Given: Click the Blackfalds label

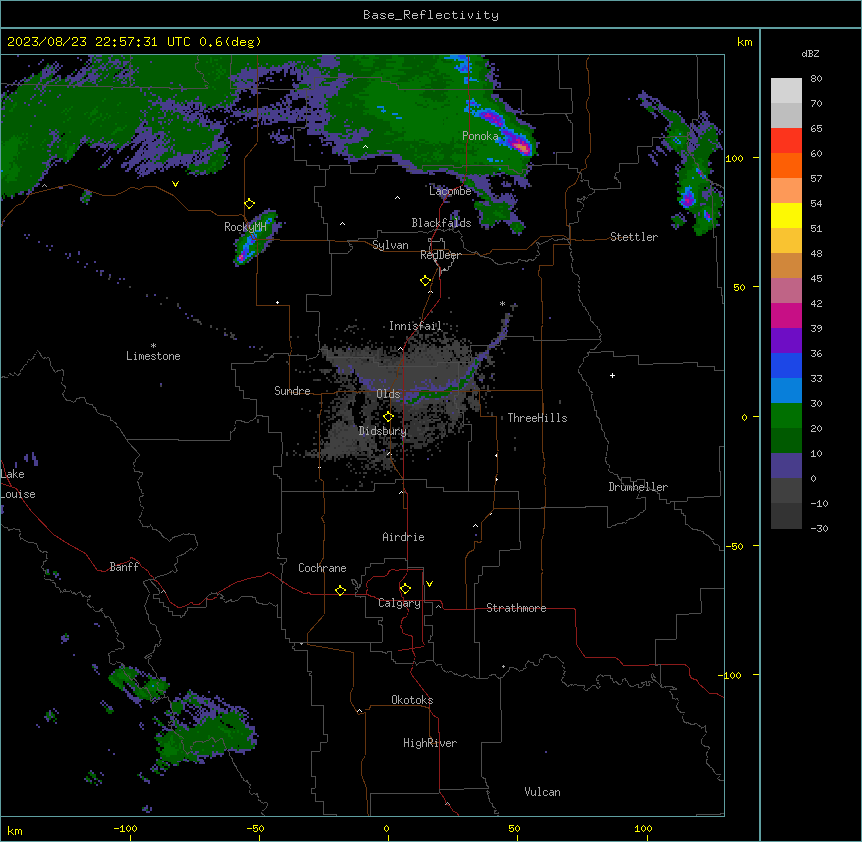Looking at the screenshot, I should point(441,223).
